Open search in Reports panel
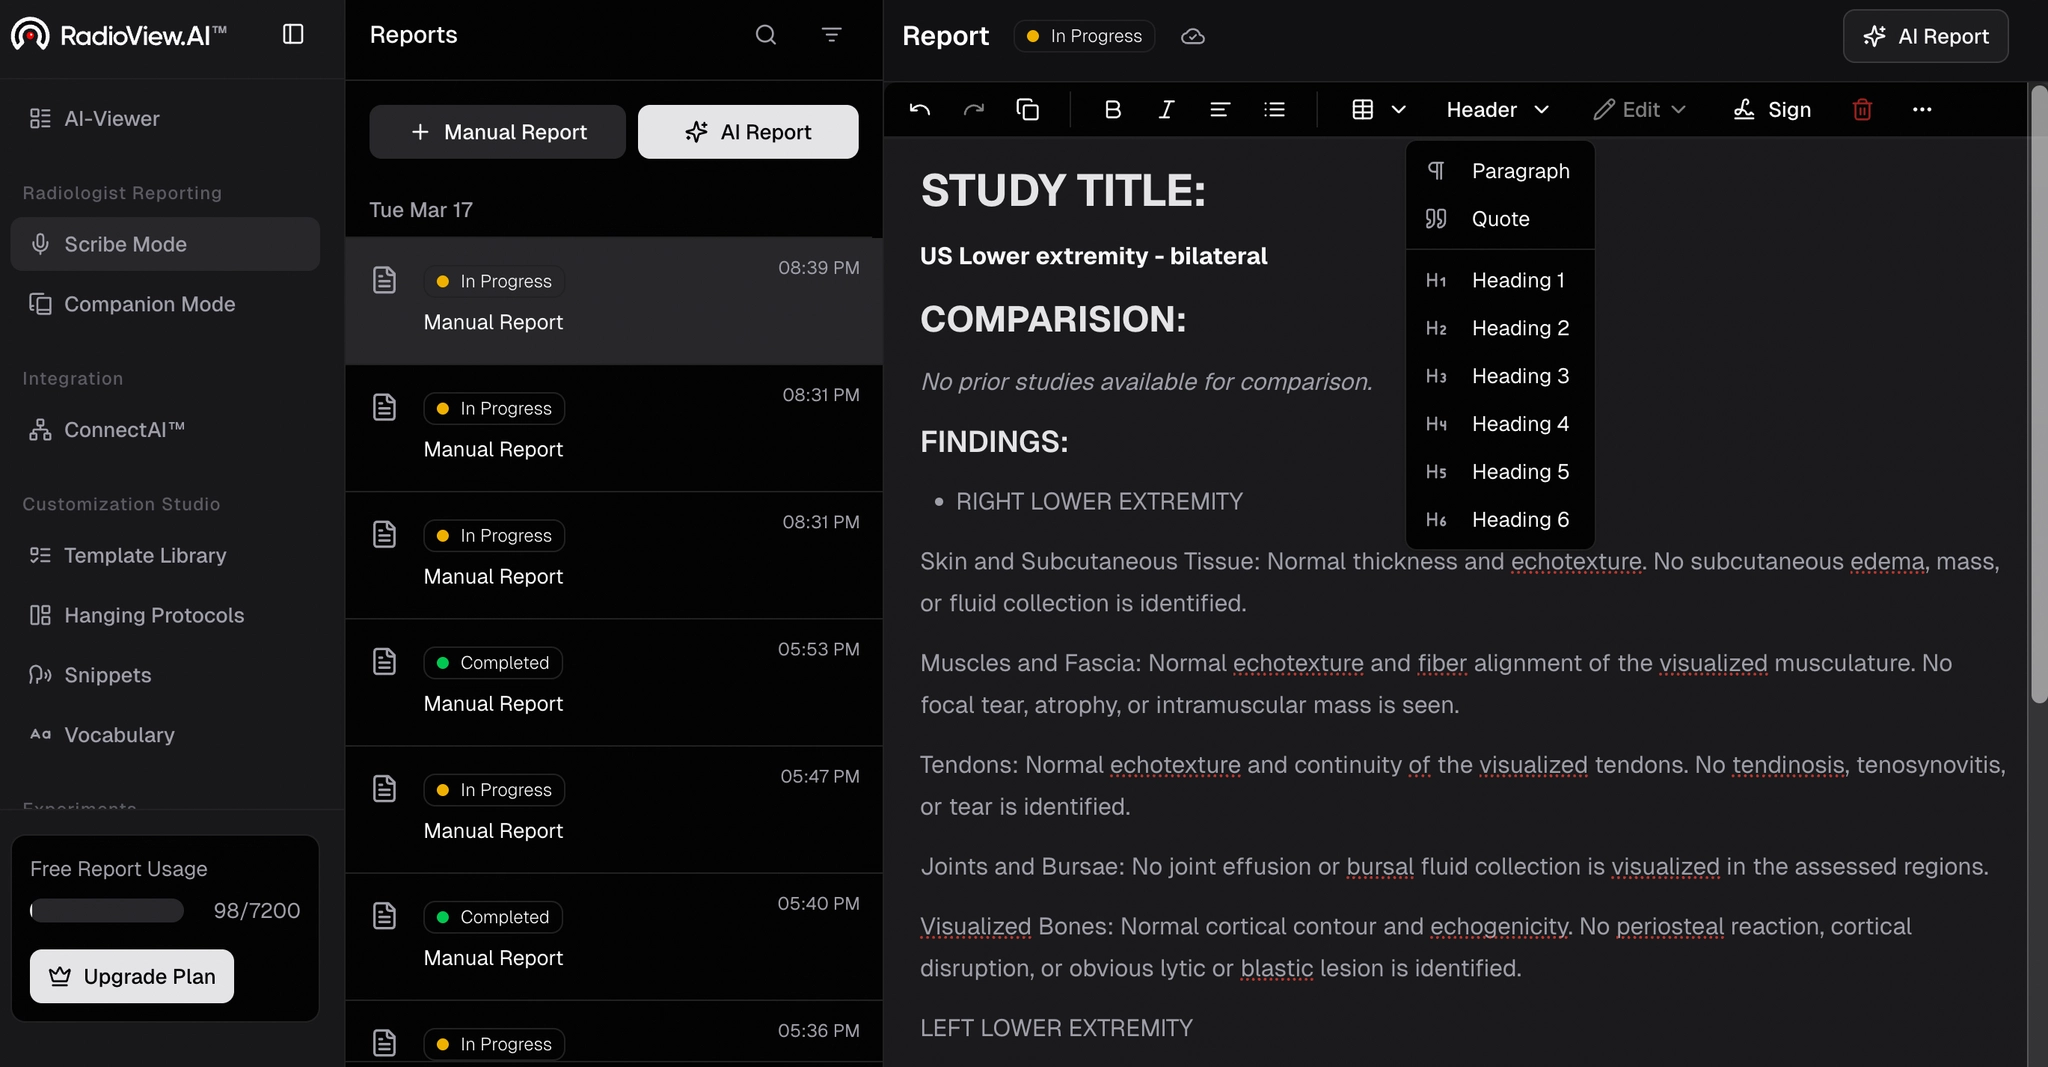The height and width of the screenshot is (1067, 2048). (x=766, y=35)
